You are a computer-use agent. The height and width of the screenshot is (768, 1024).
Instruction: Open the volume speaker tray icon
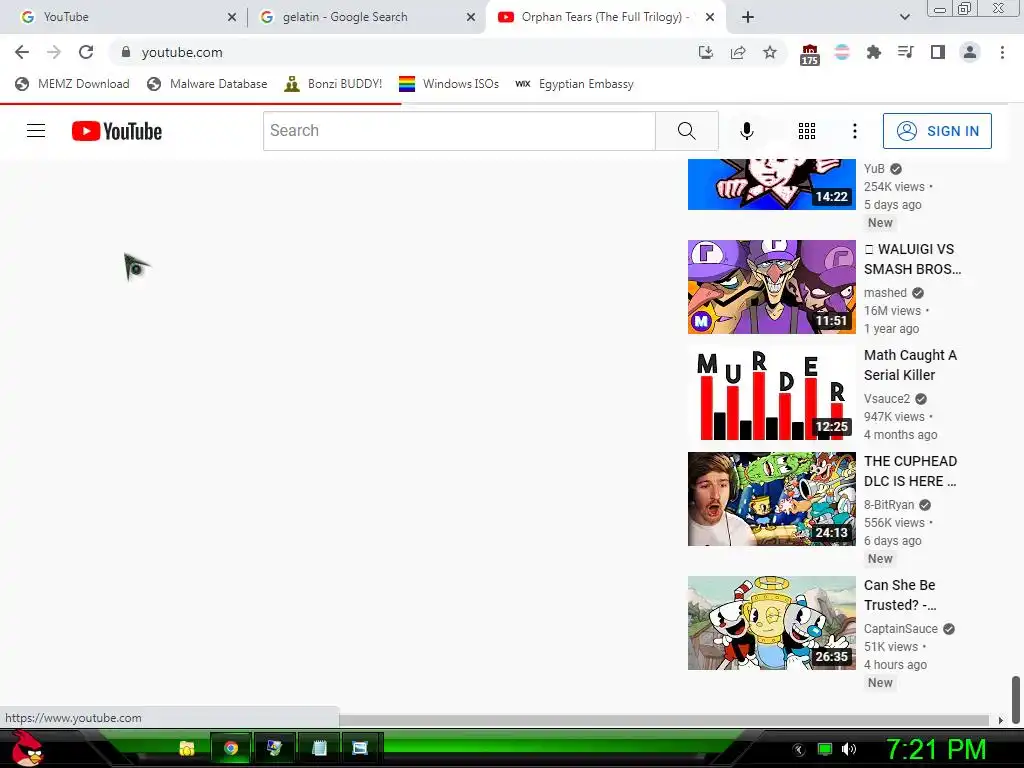[849, 749]
